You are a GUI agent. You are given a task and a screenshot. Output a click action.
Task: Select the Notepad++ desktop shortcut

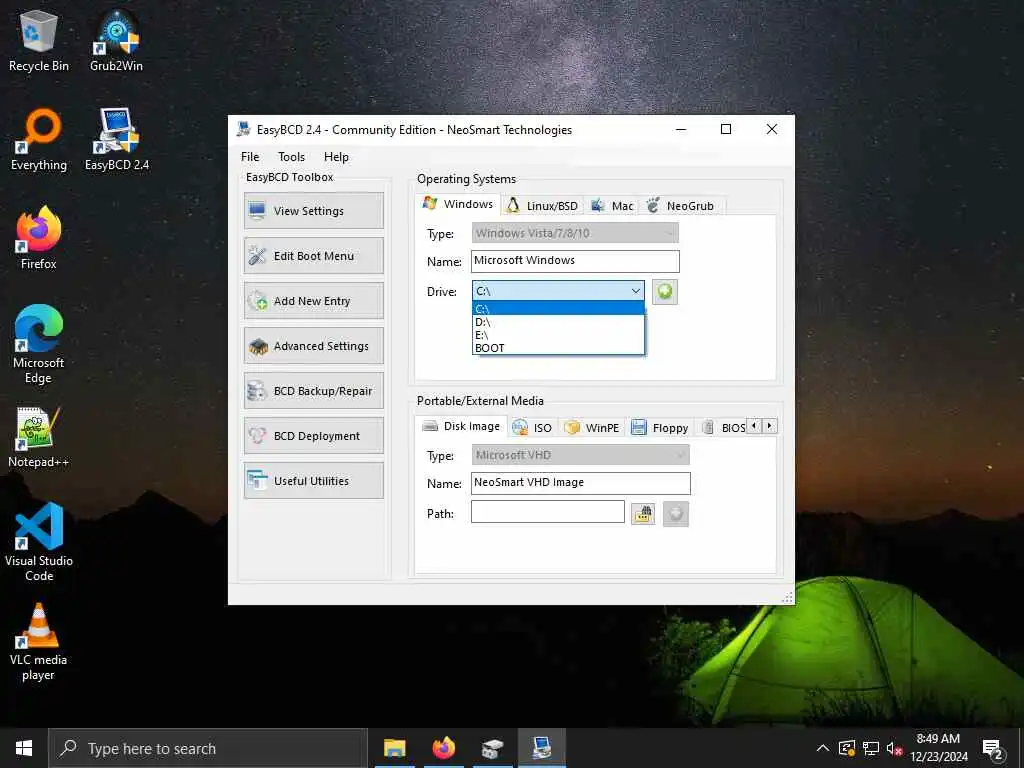(x=39, y=437)
